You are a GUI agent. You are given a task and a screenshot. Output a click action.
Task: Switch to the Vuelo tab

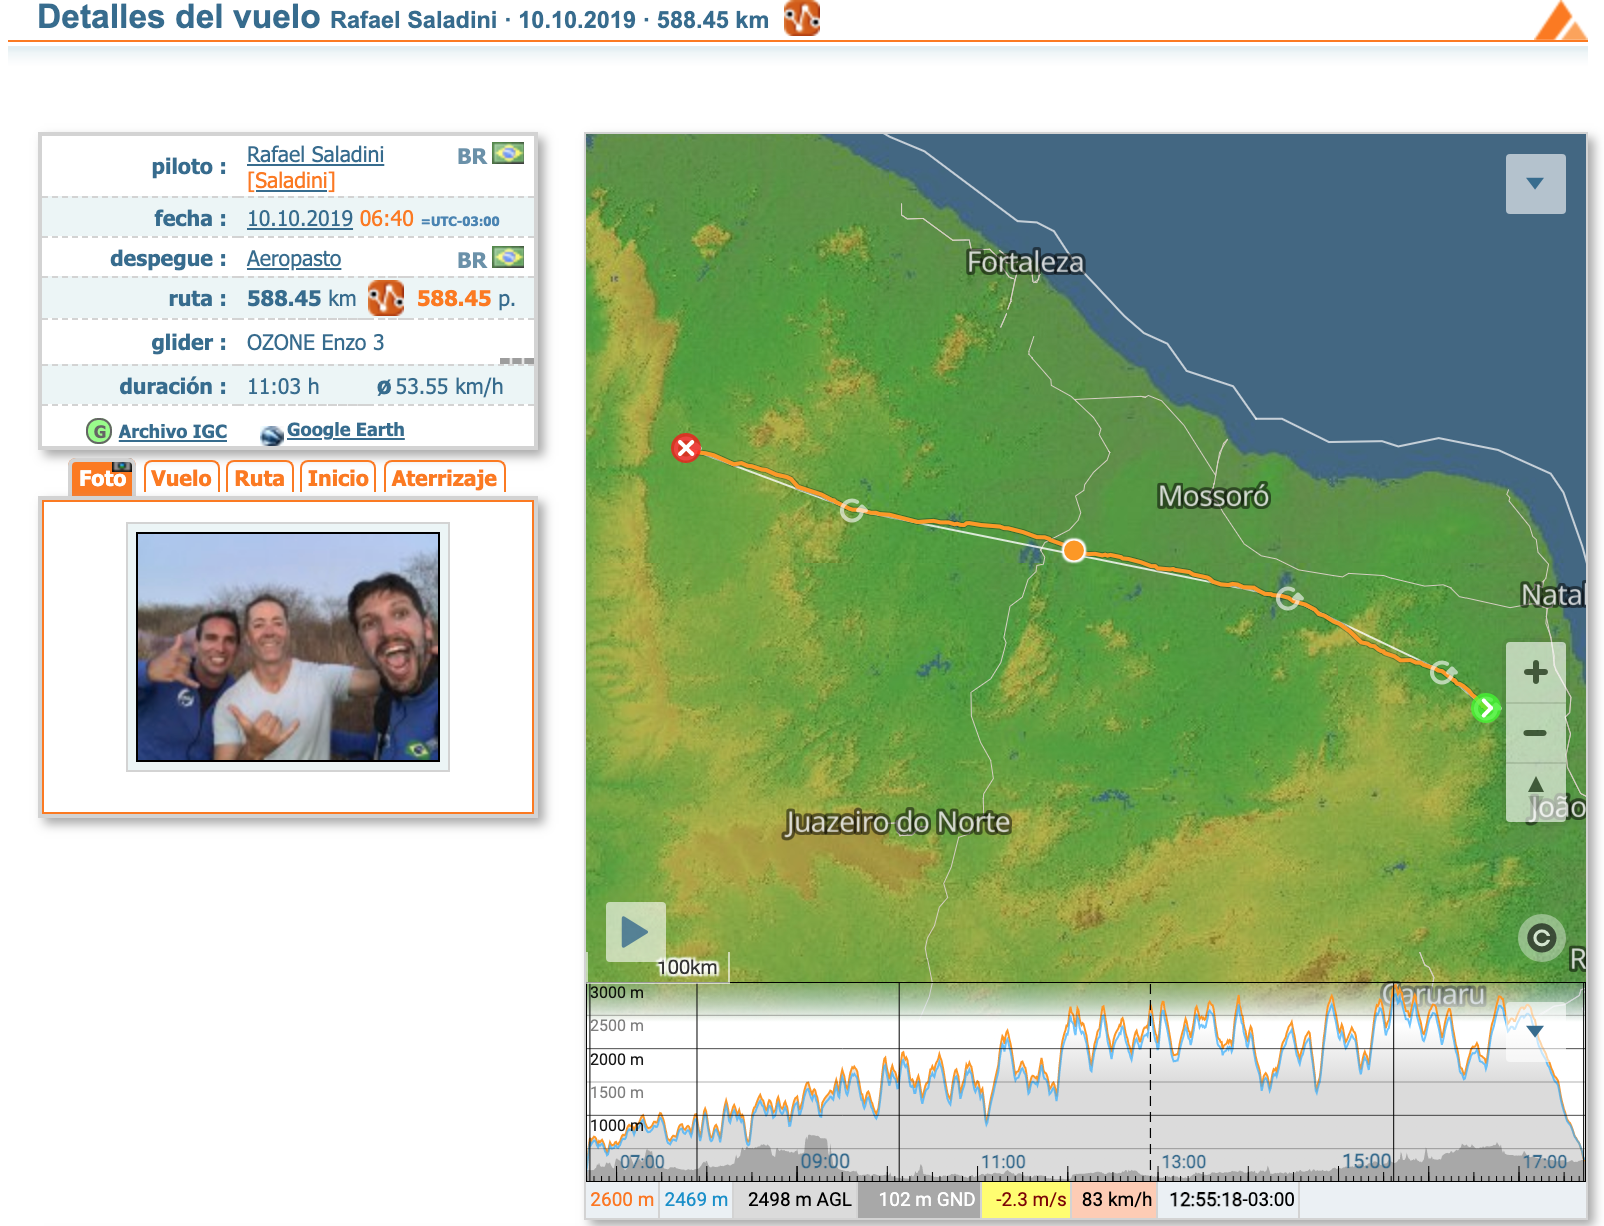(181, 478)
